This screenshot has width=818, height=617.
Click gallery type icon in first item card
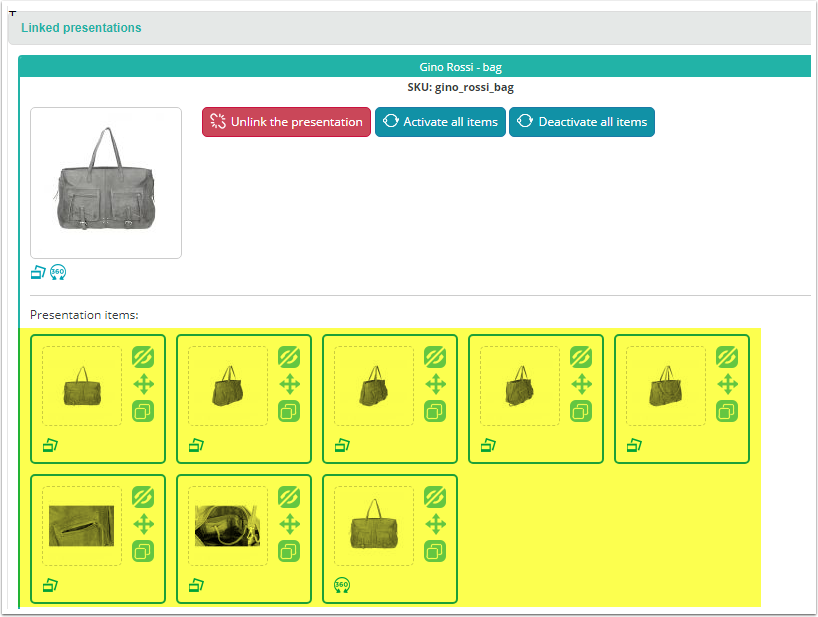point(50,445)
